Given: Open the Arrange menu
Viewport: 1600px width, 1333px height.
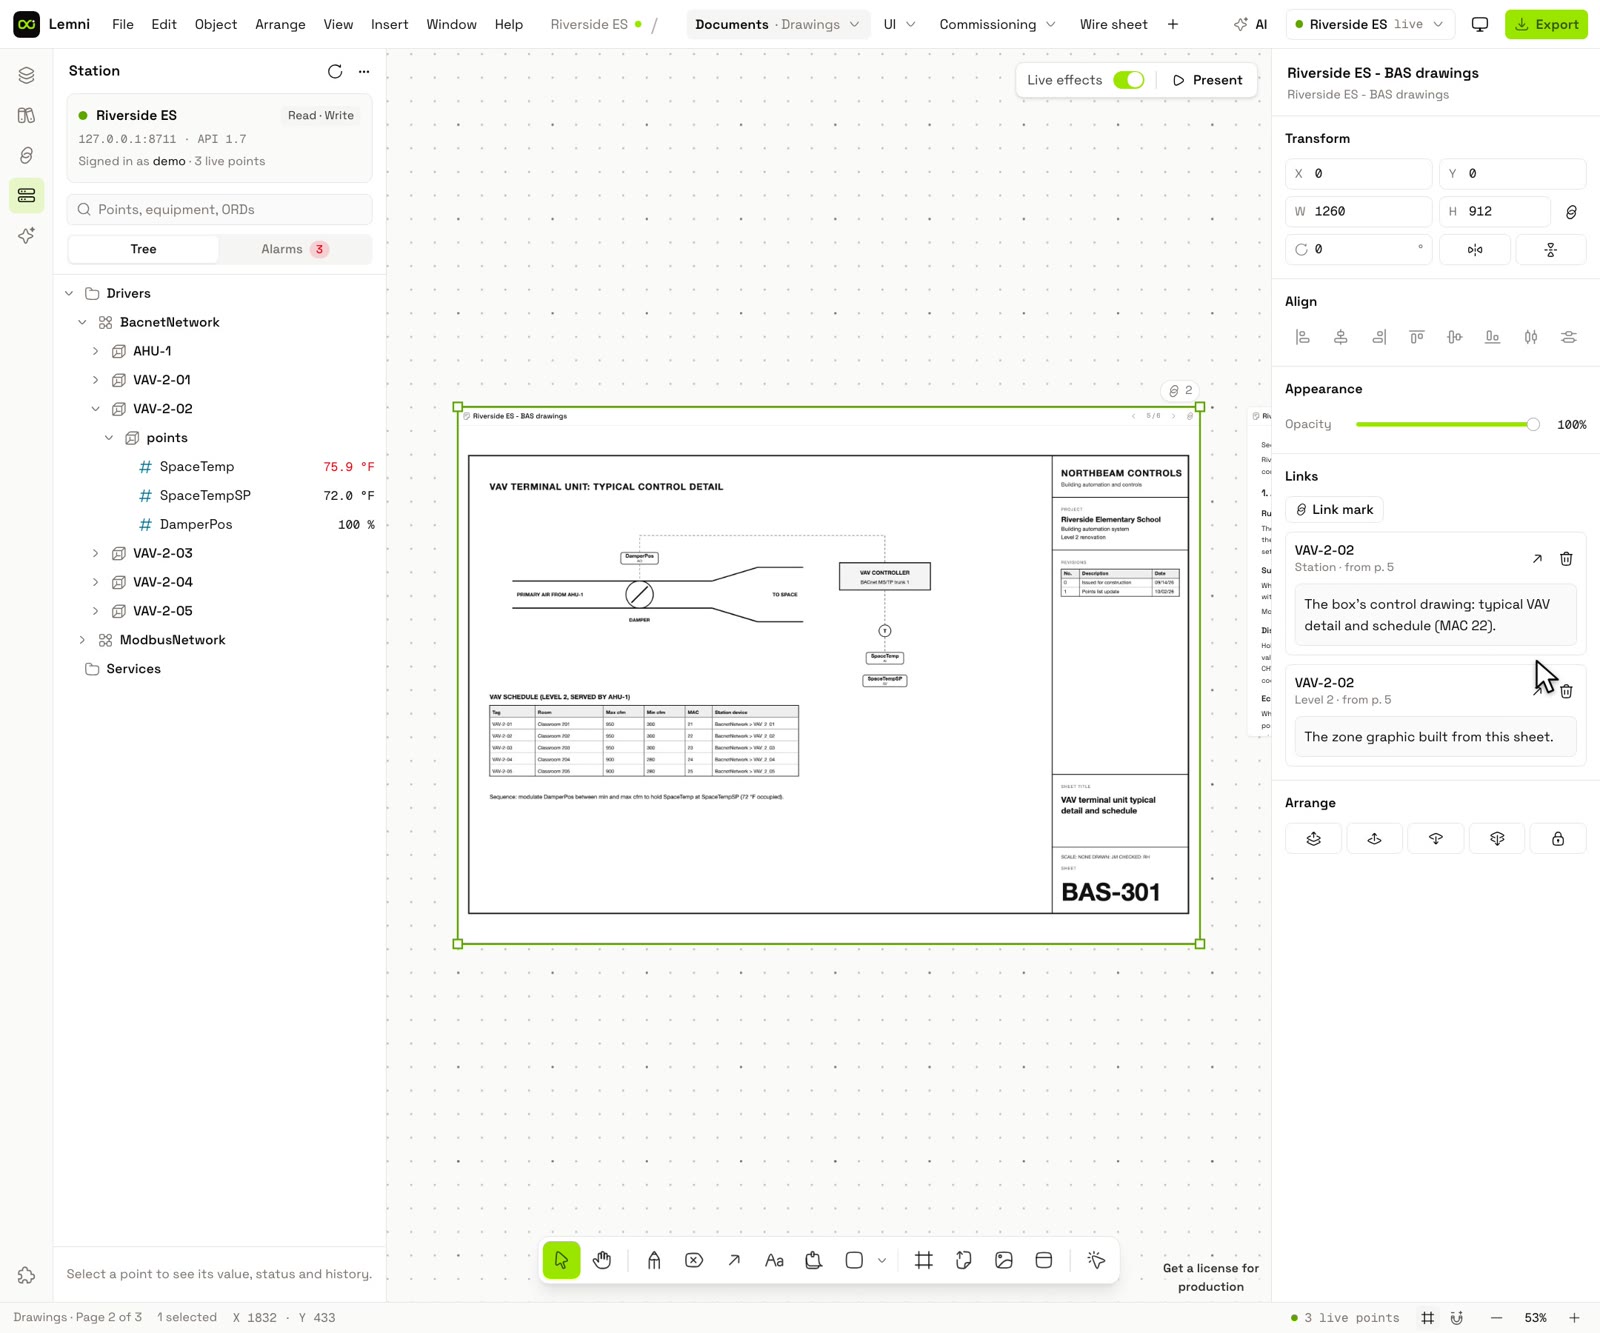Looking at the screenshot, I should coord(280,24).
